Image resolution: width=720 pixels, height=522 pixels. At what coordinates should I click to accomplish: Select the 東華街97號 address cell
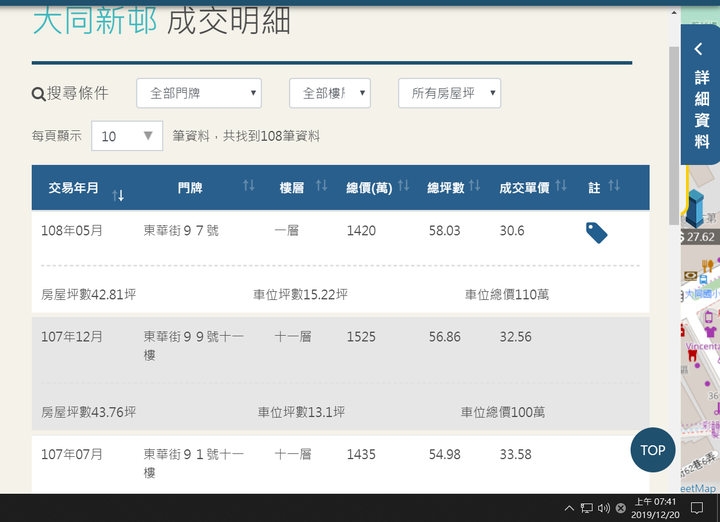tap(181, 230)
